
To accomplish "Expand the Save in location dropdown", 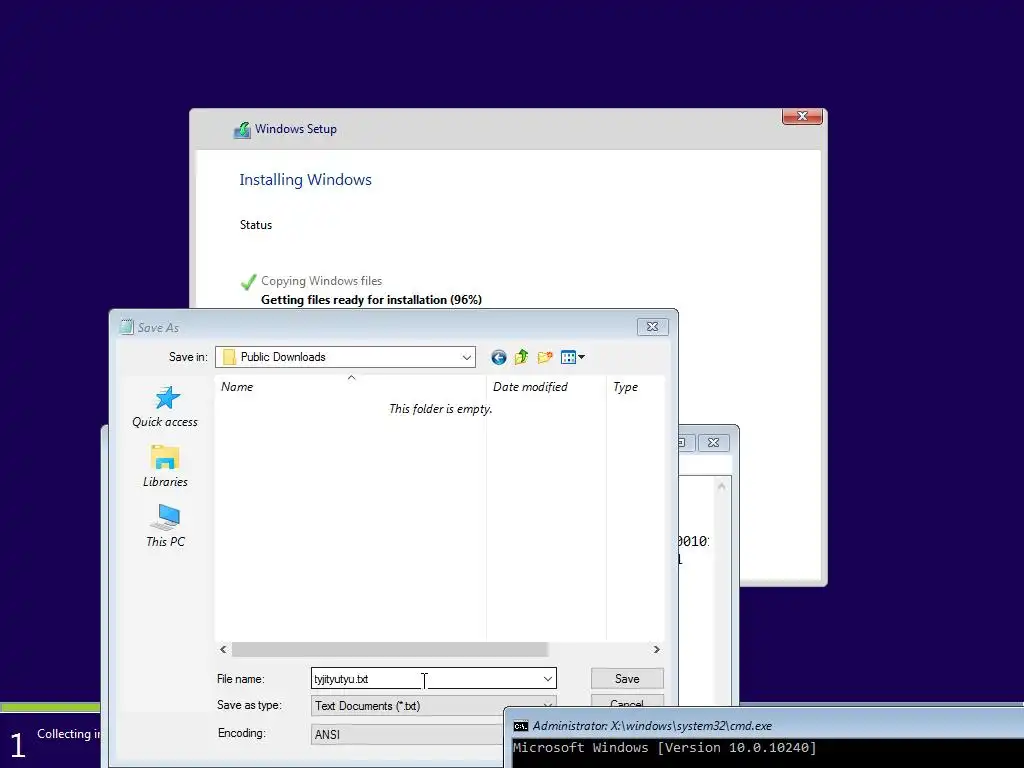I will coord(466,357).
